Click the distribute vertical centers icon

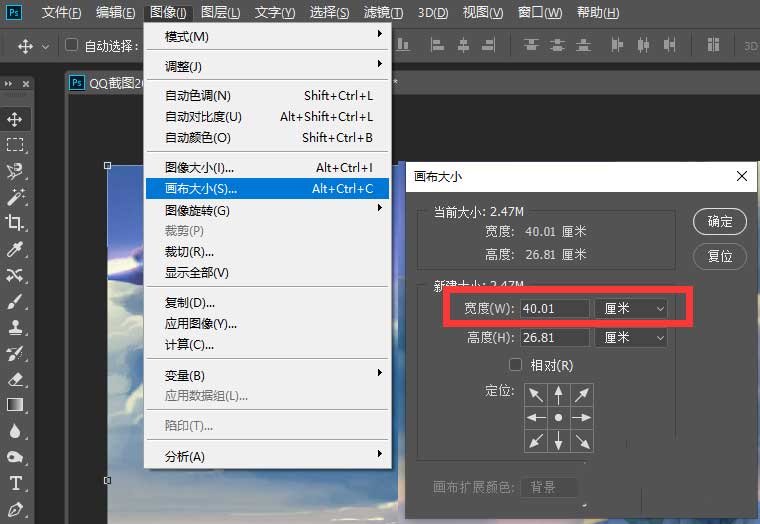(557, 45)
